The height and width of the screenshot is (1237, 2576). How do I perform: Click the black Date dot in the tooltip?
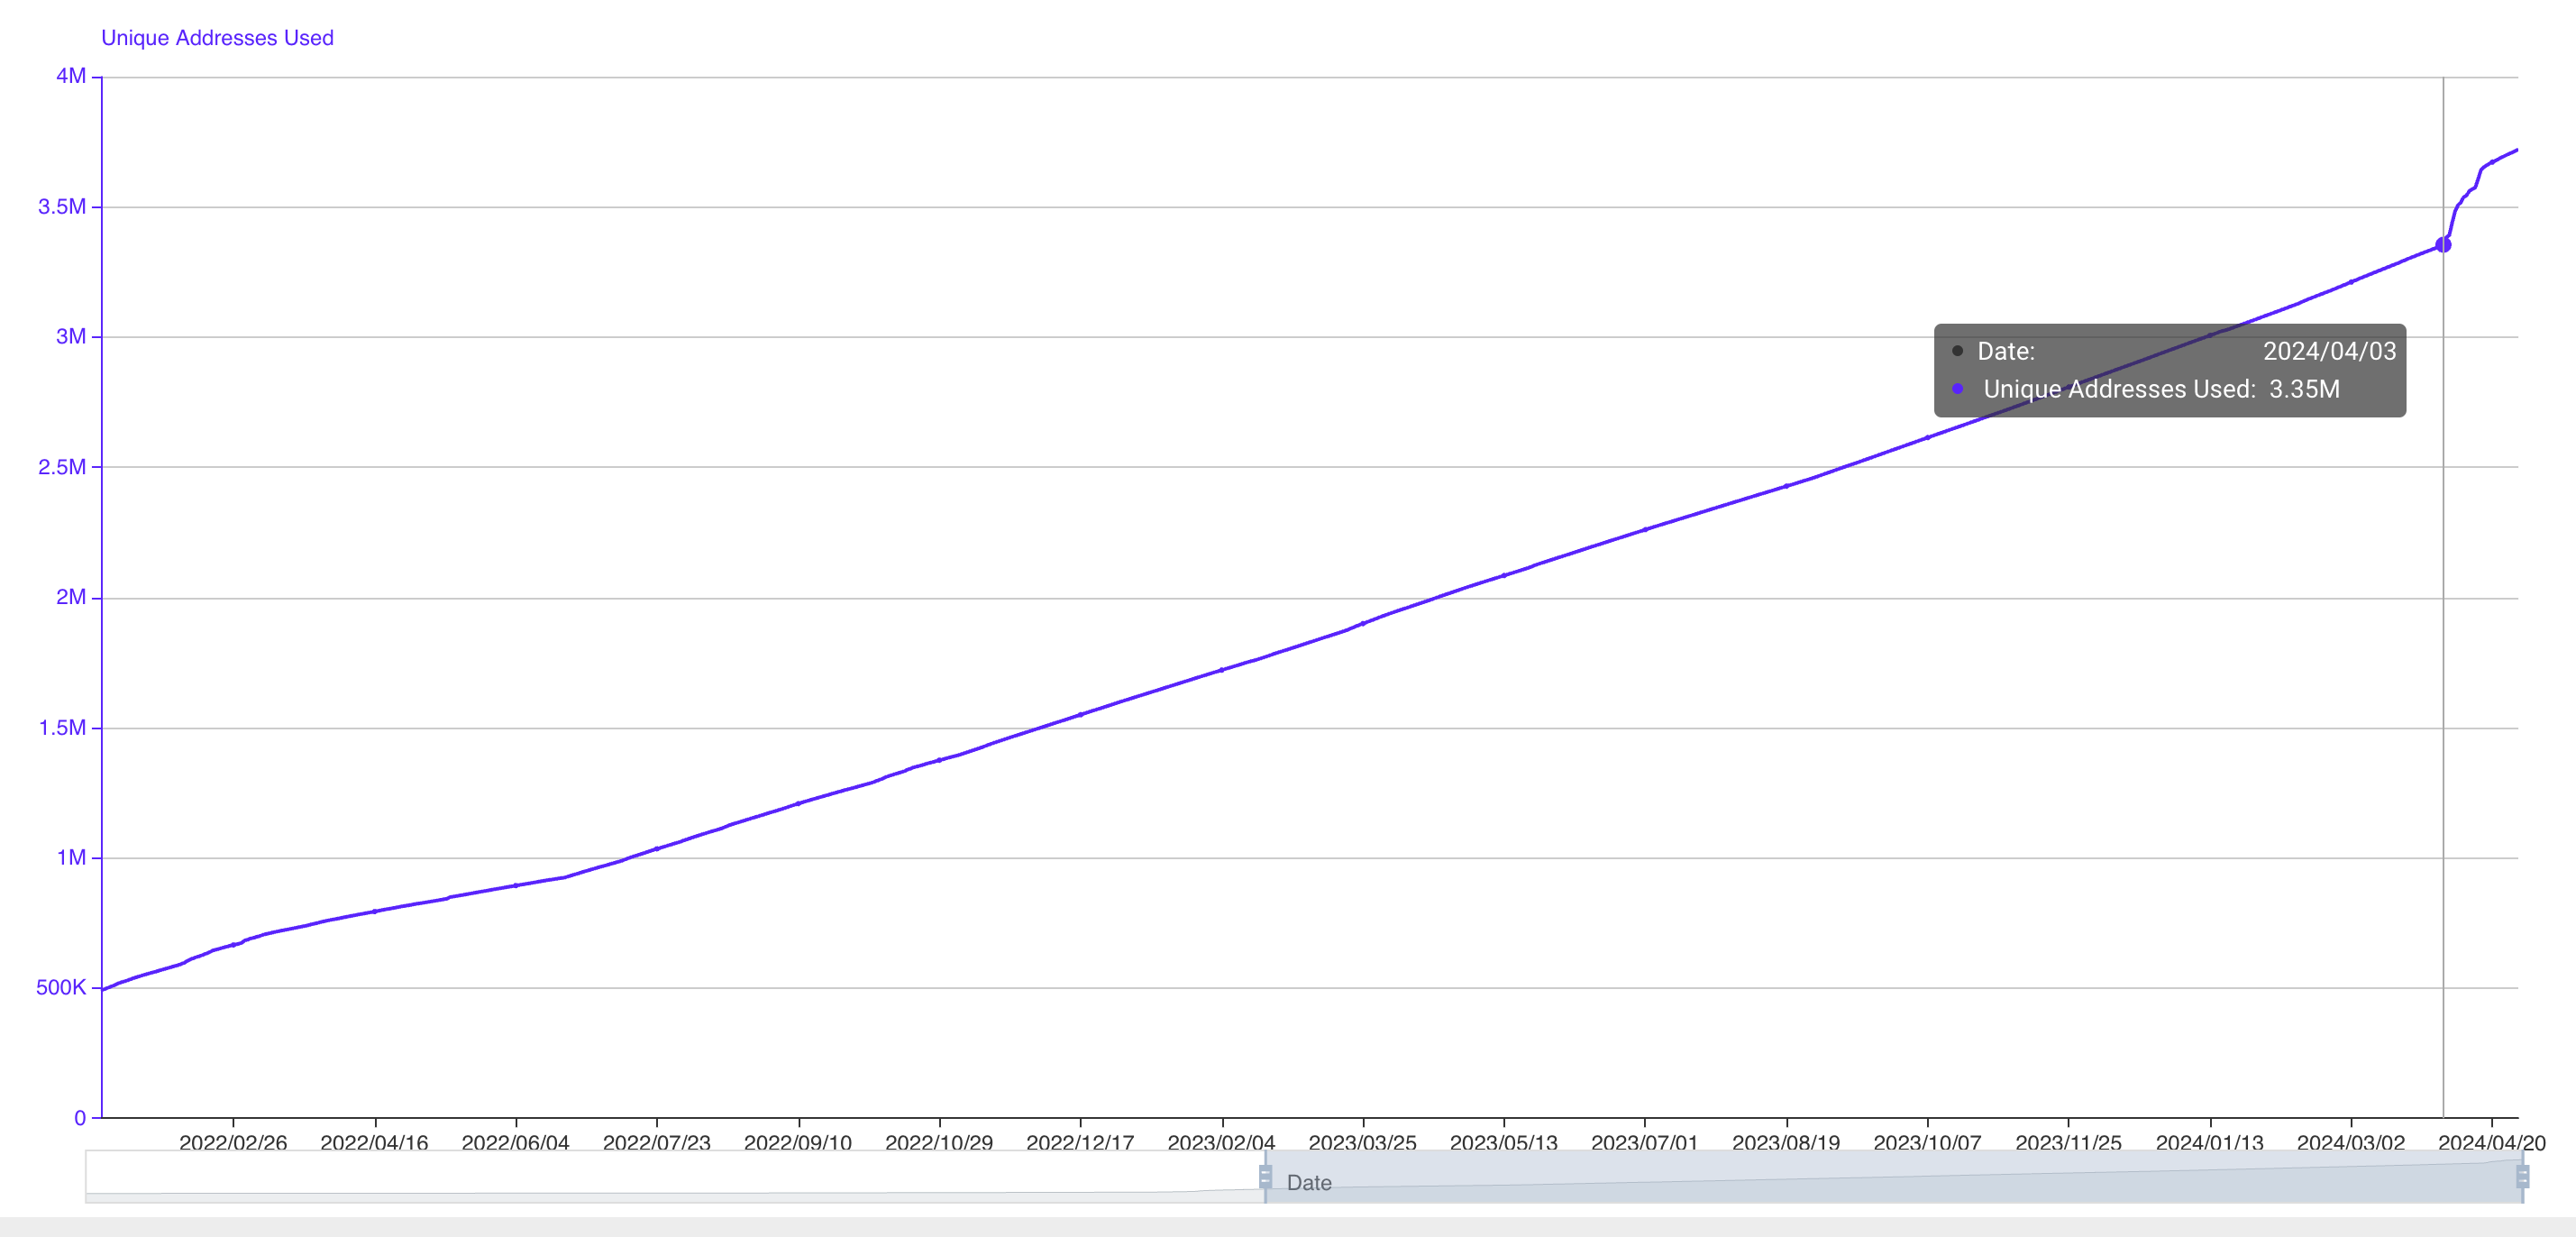pos(1957,351)
